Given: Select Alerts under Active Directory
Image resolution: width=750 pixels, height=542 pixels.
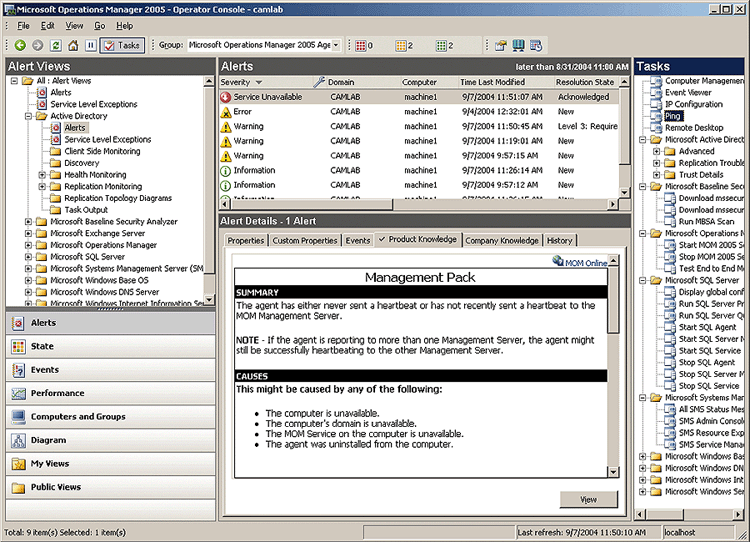Looking at the screenshot, I should [75, 128].
